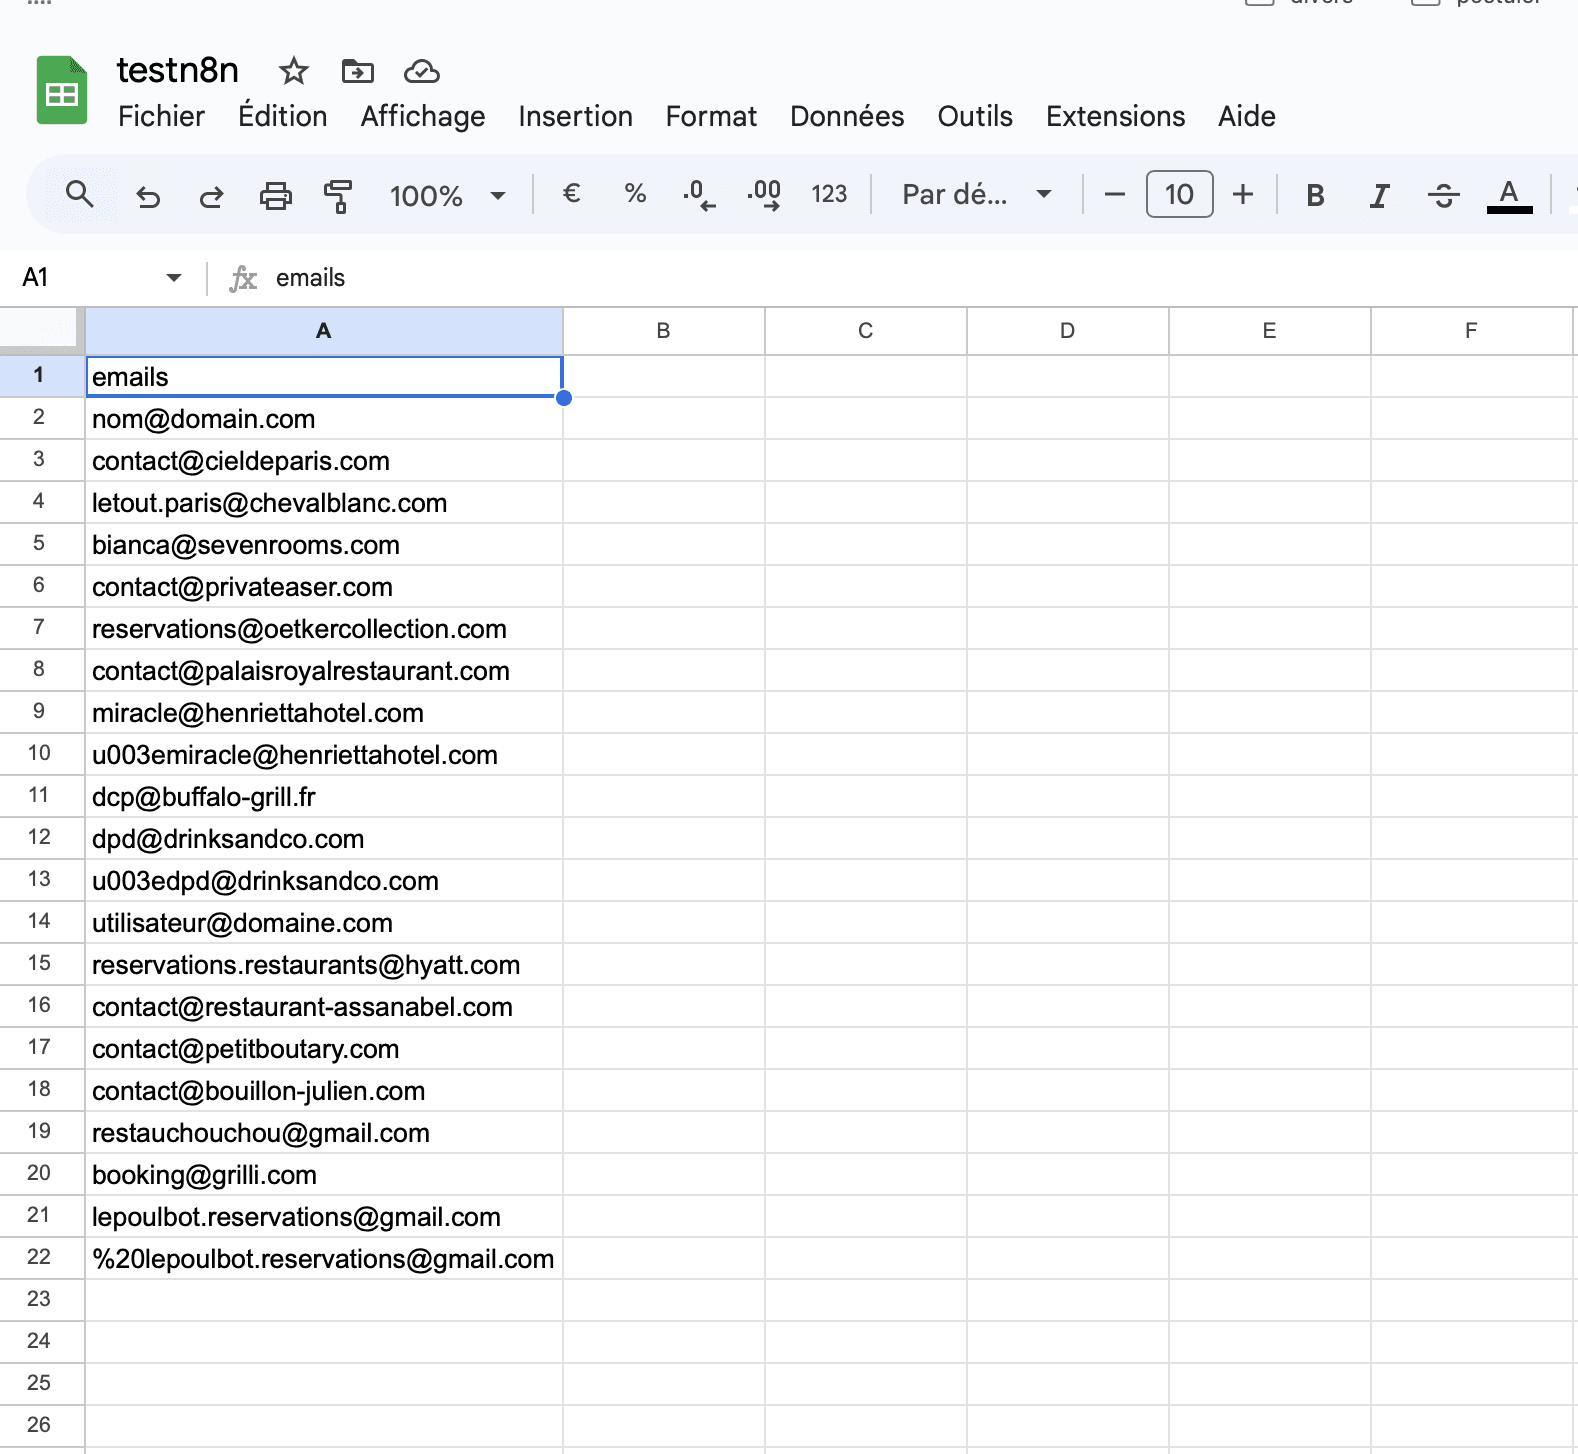Apply percent number format
The image size is (1578, 1454).
point(635,193)
